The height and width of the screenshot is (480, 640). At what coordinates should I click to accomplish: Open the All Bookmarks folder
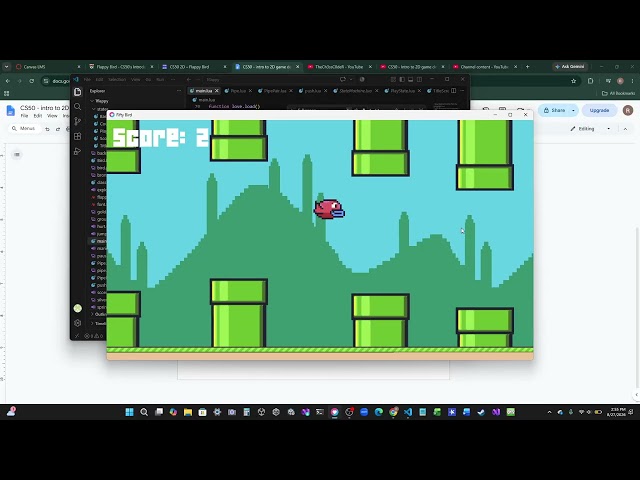coord(618,93)
